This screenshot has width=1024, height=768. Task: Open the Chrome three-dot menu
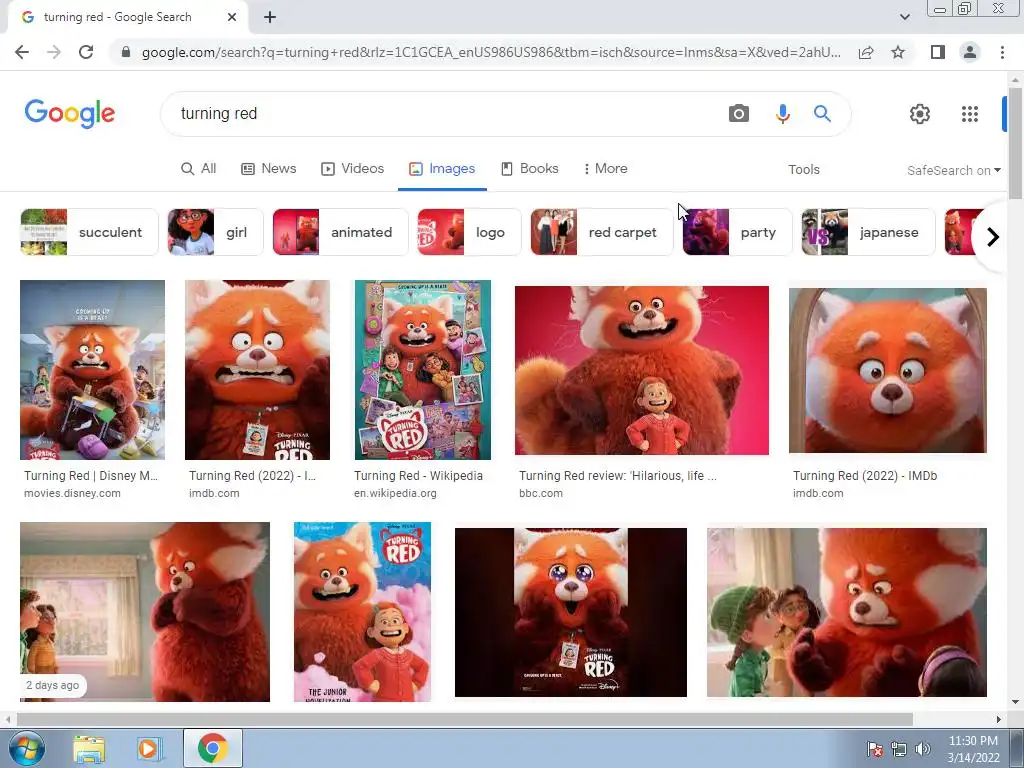(x=1002, y=52)
